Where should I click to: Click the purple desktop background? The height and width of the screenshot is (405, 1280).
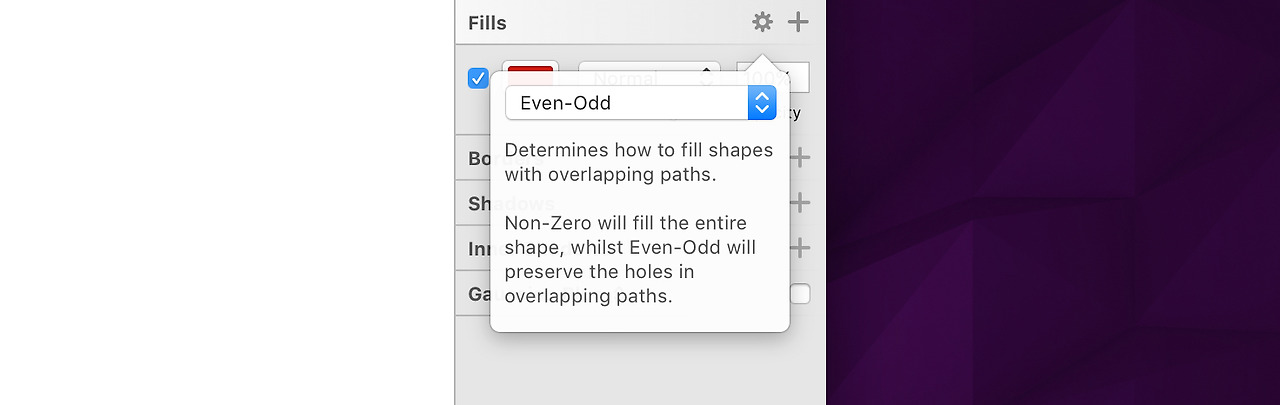coord(1050,200)
